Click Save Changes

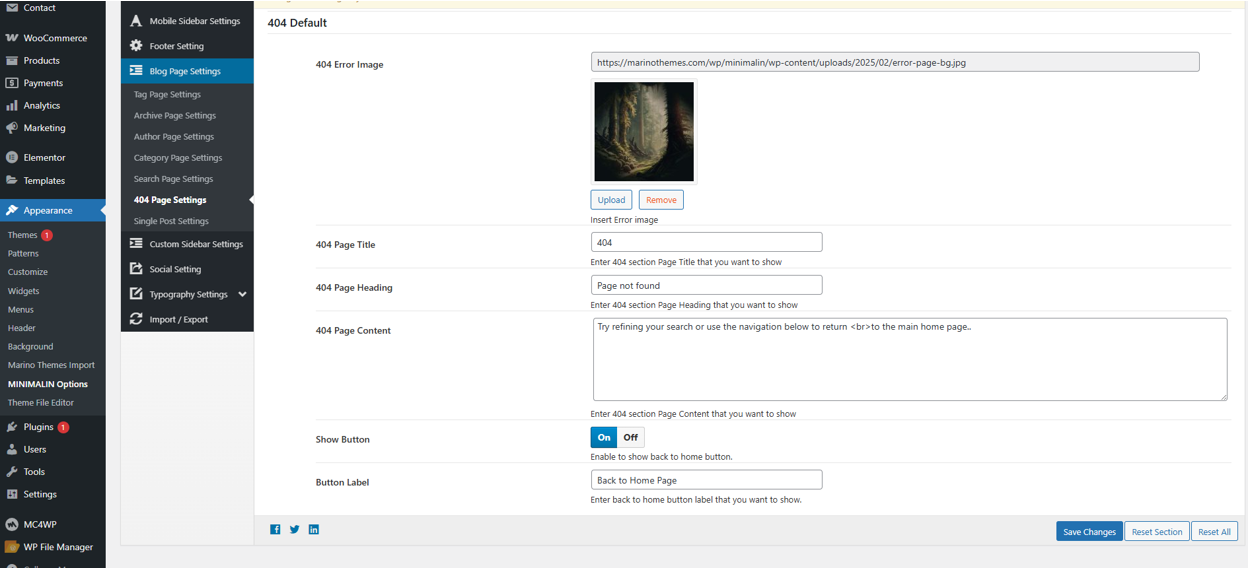[x=1089, y=532]
